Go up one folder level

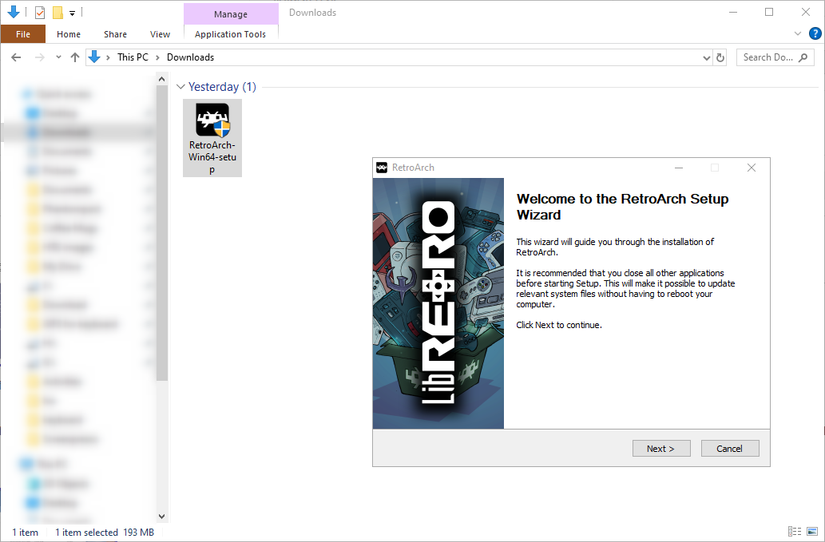pos(75,57)
